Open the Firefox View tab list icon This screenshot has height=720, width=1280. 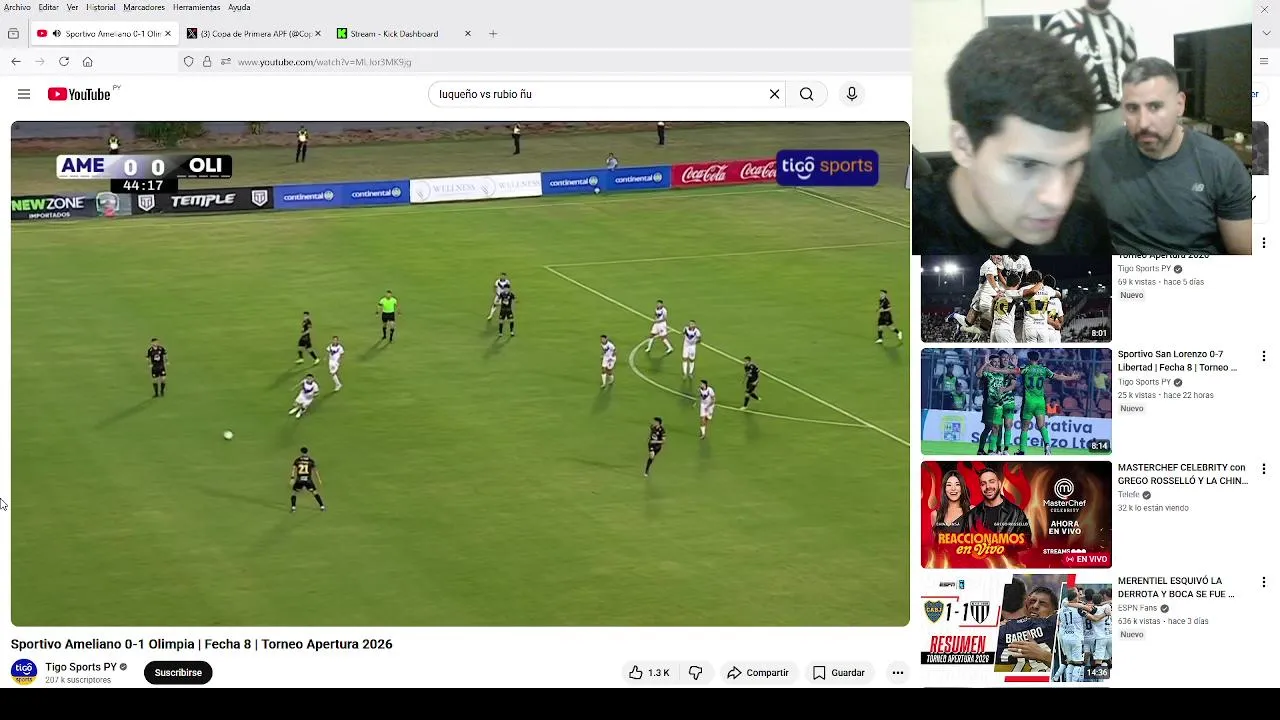point(13,34)
